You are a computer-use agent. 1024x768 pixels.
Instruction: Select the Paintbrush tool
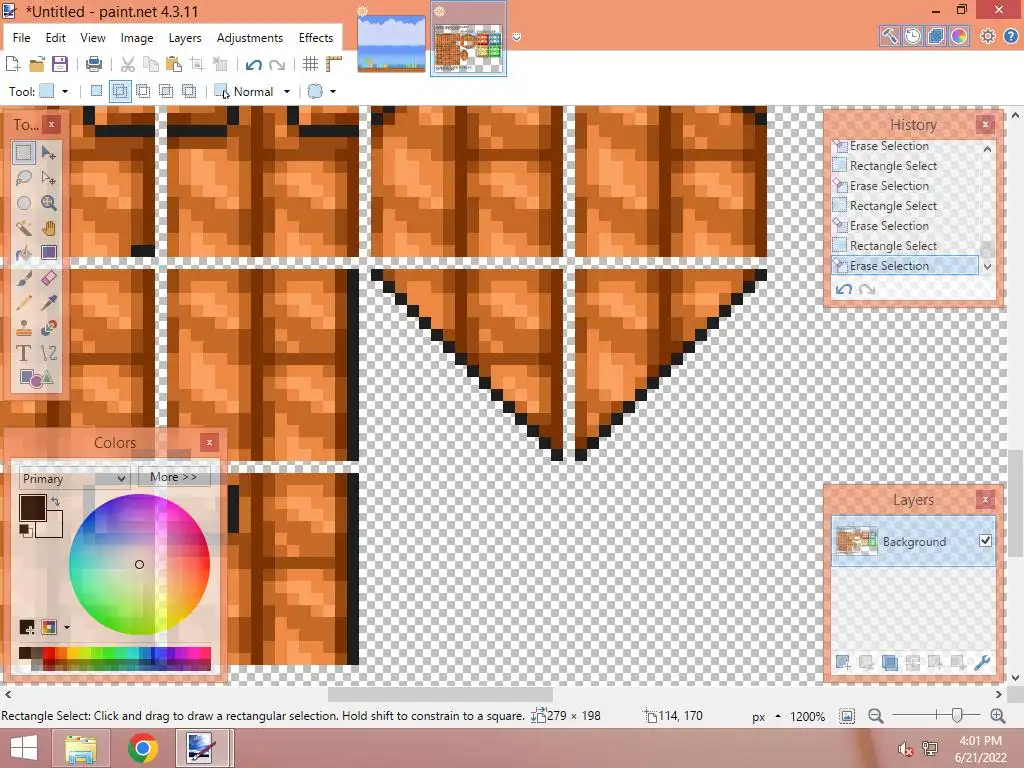click(24, 279)
